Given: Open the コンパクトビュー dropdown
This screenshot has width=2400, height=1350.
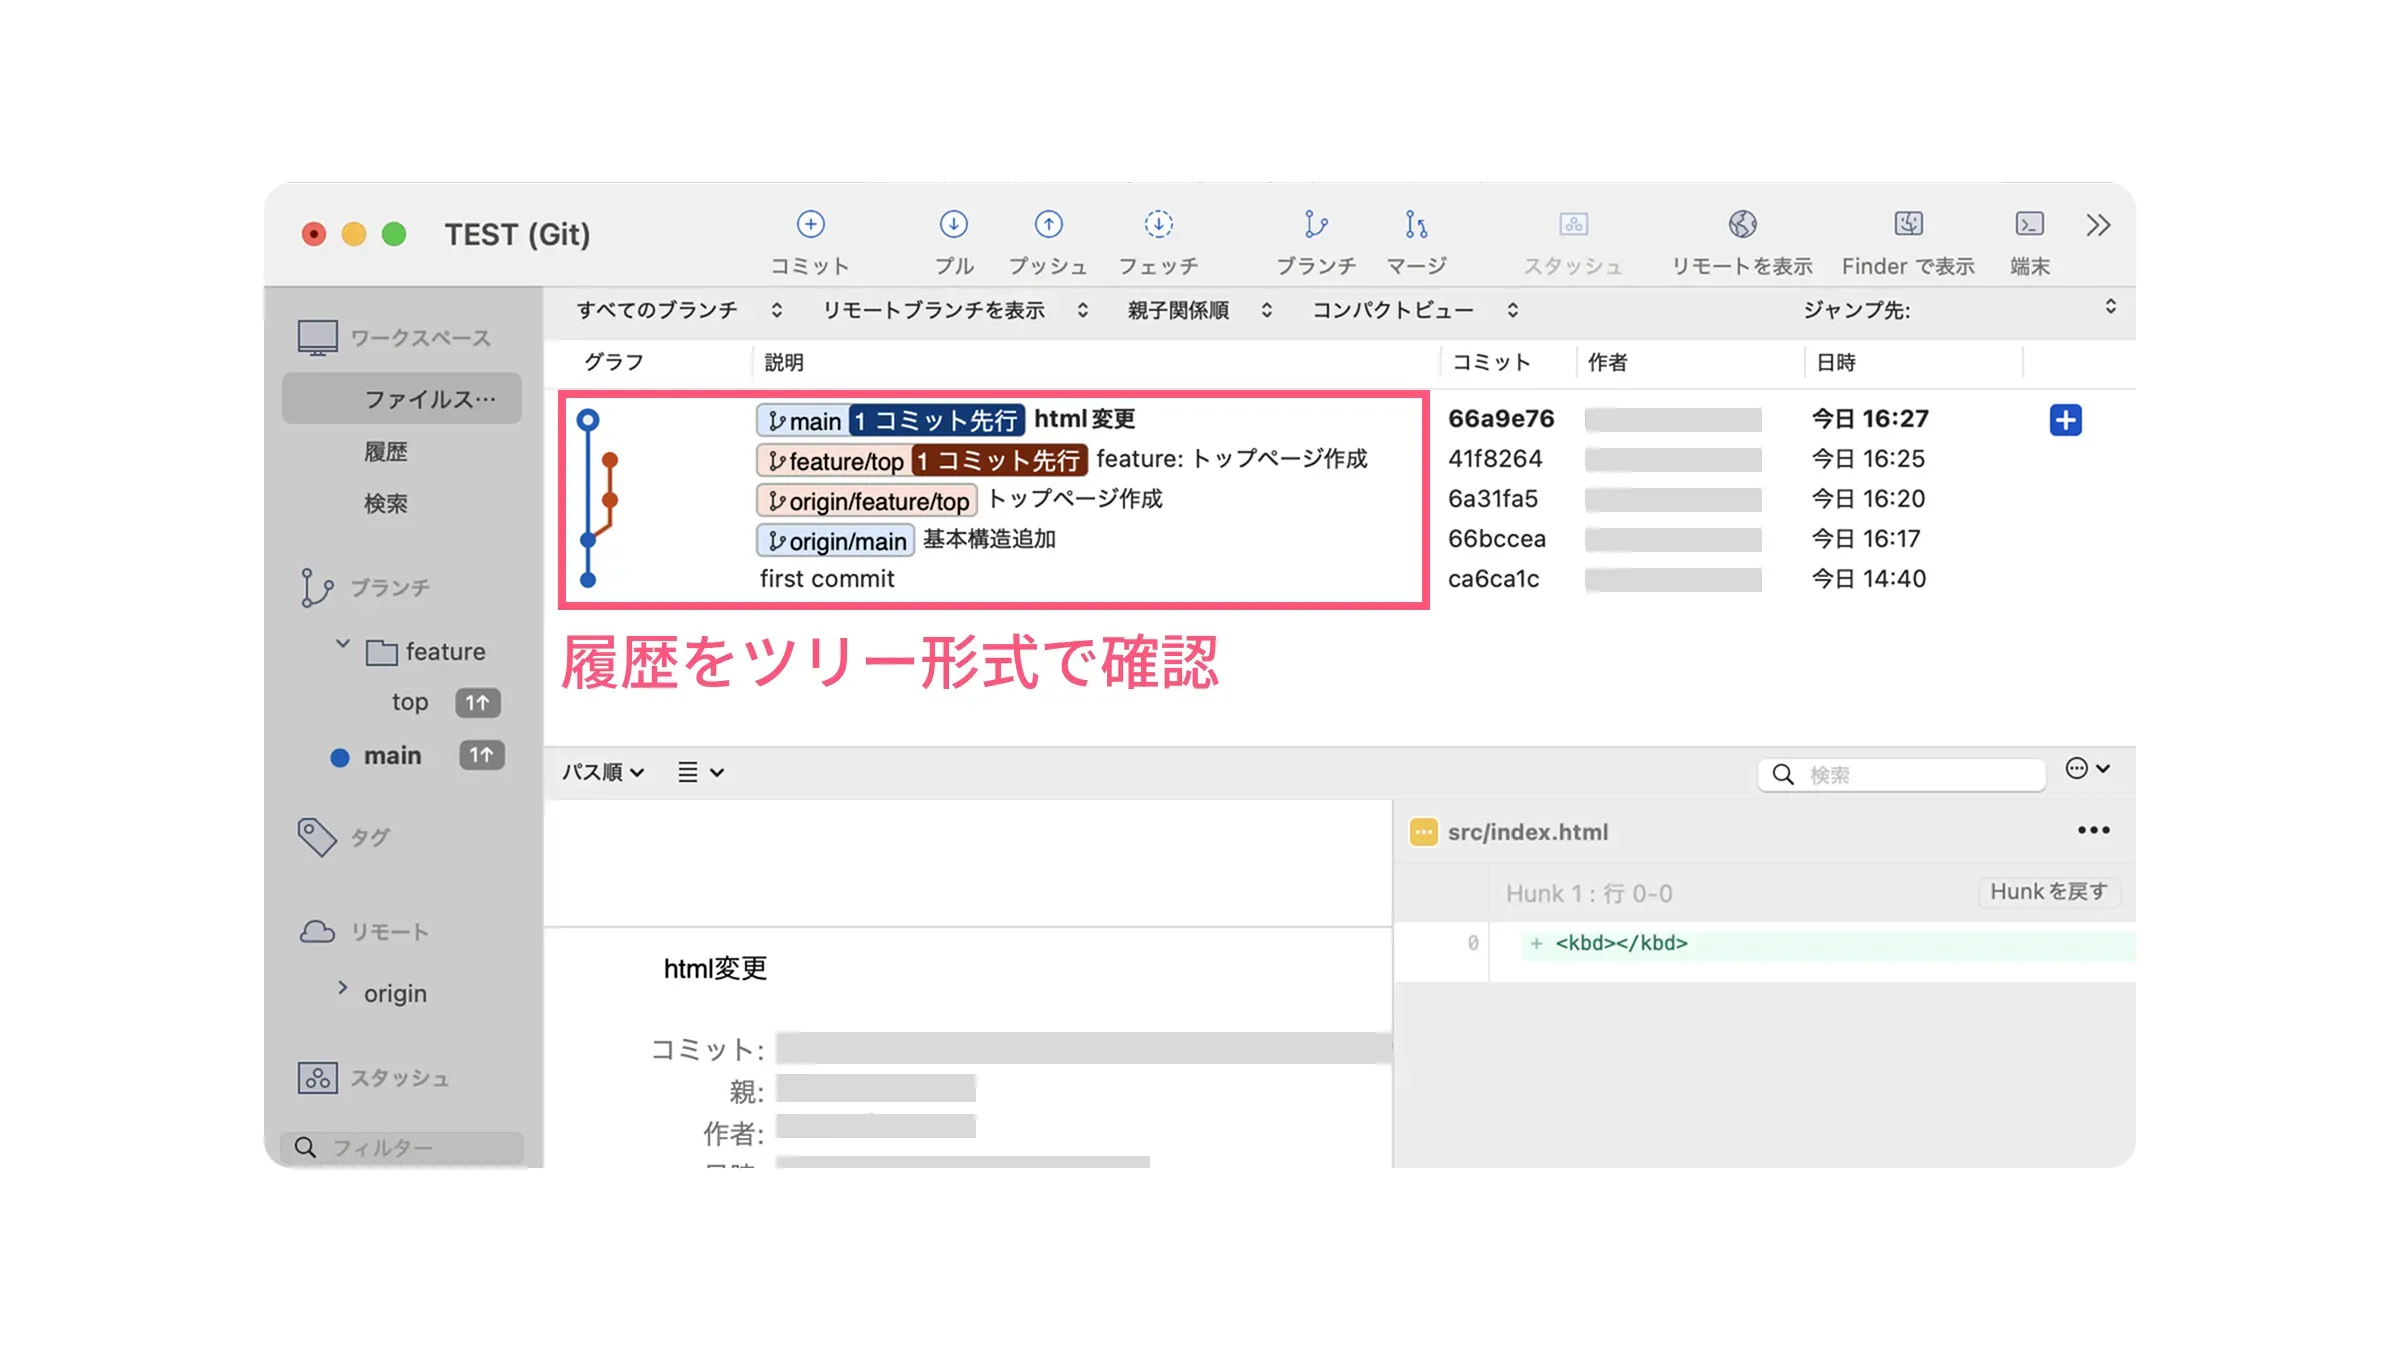Looking at the screenshot, I should 1415,311.
